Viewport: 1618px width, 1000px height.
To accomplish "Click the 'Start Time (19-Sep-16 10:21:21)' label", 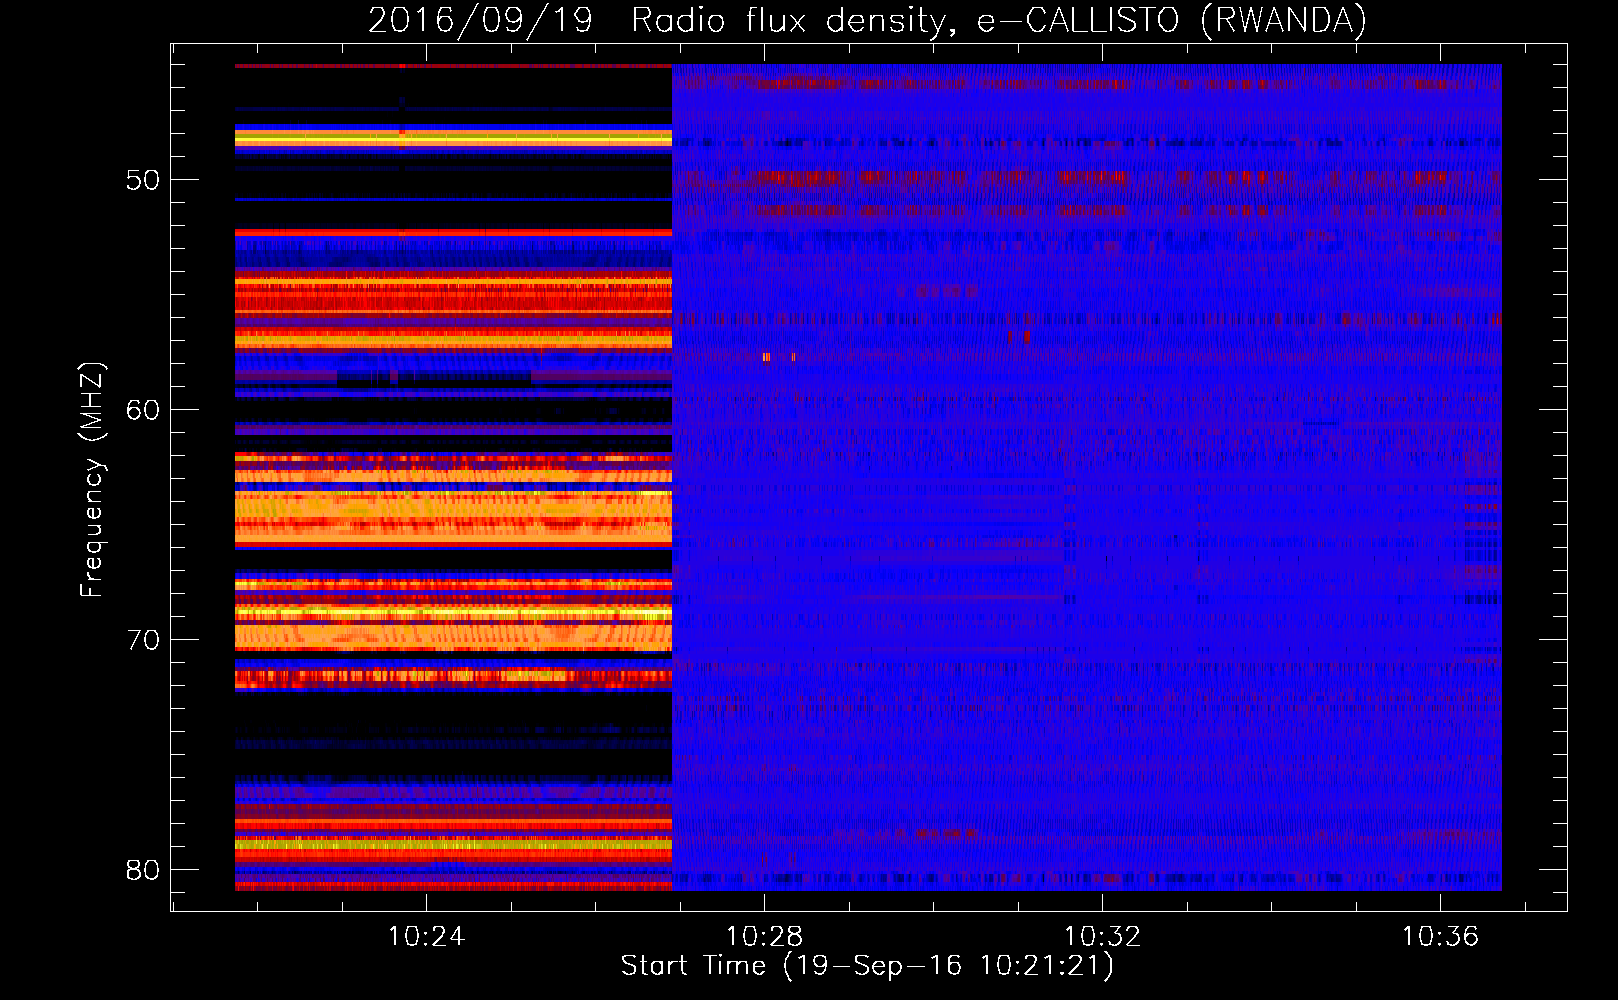I will point(867,966).
